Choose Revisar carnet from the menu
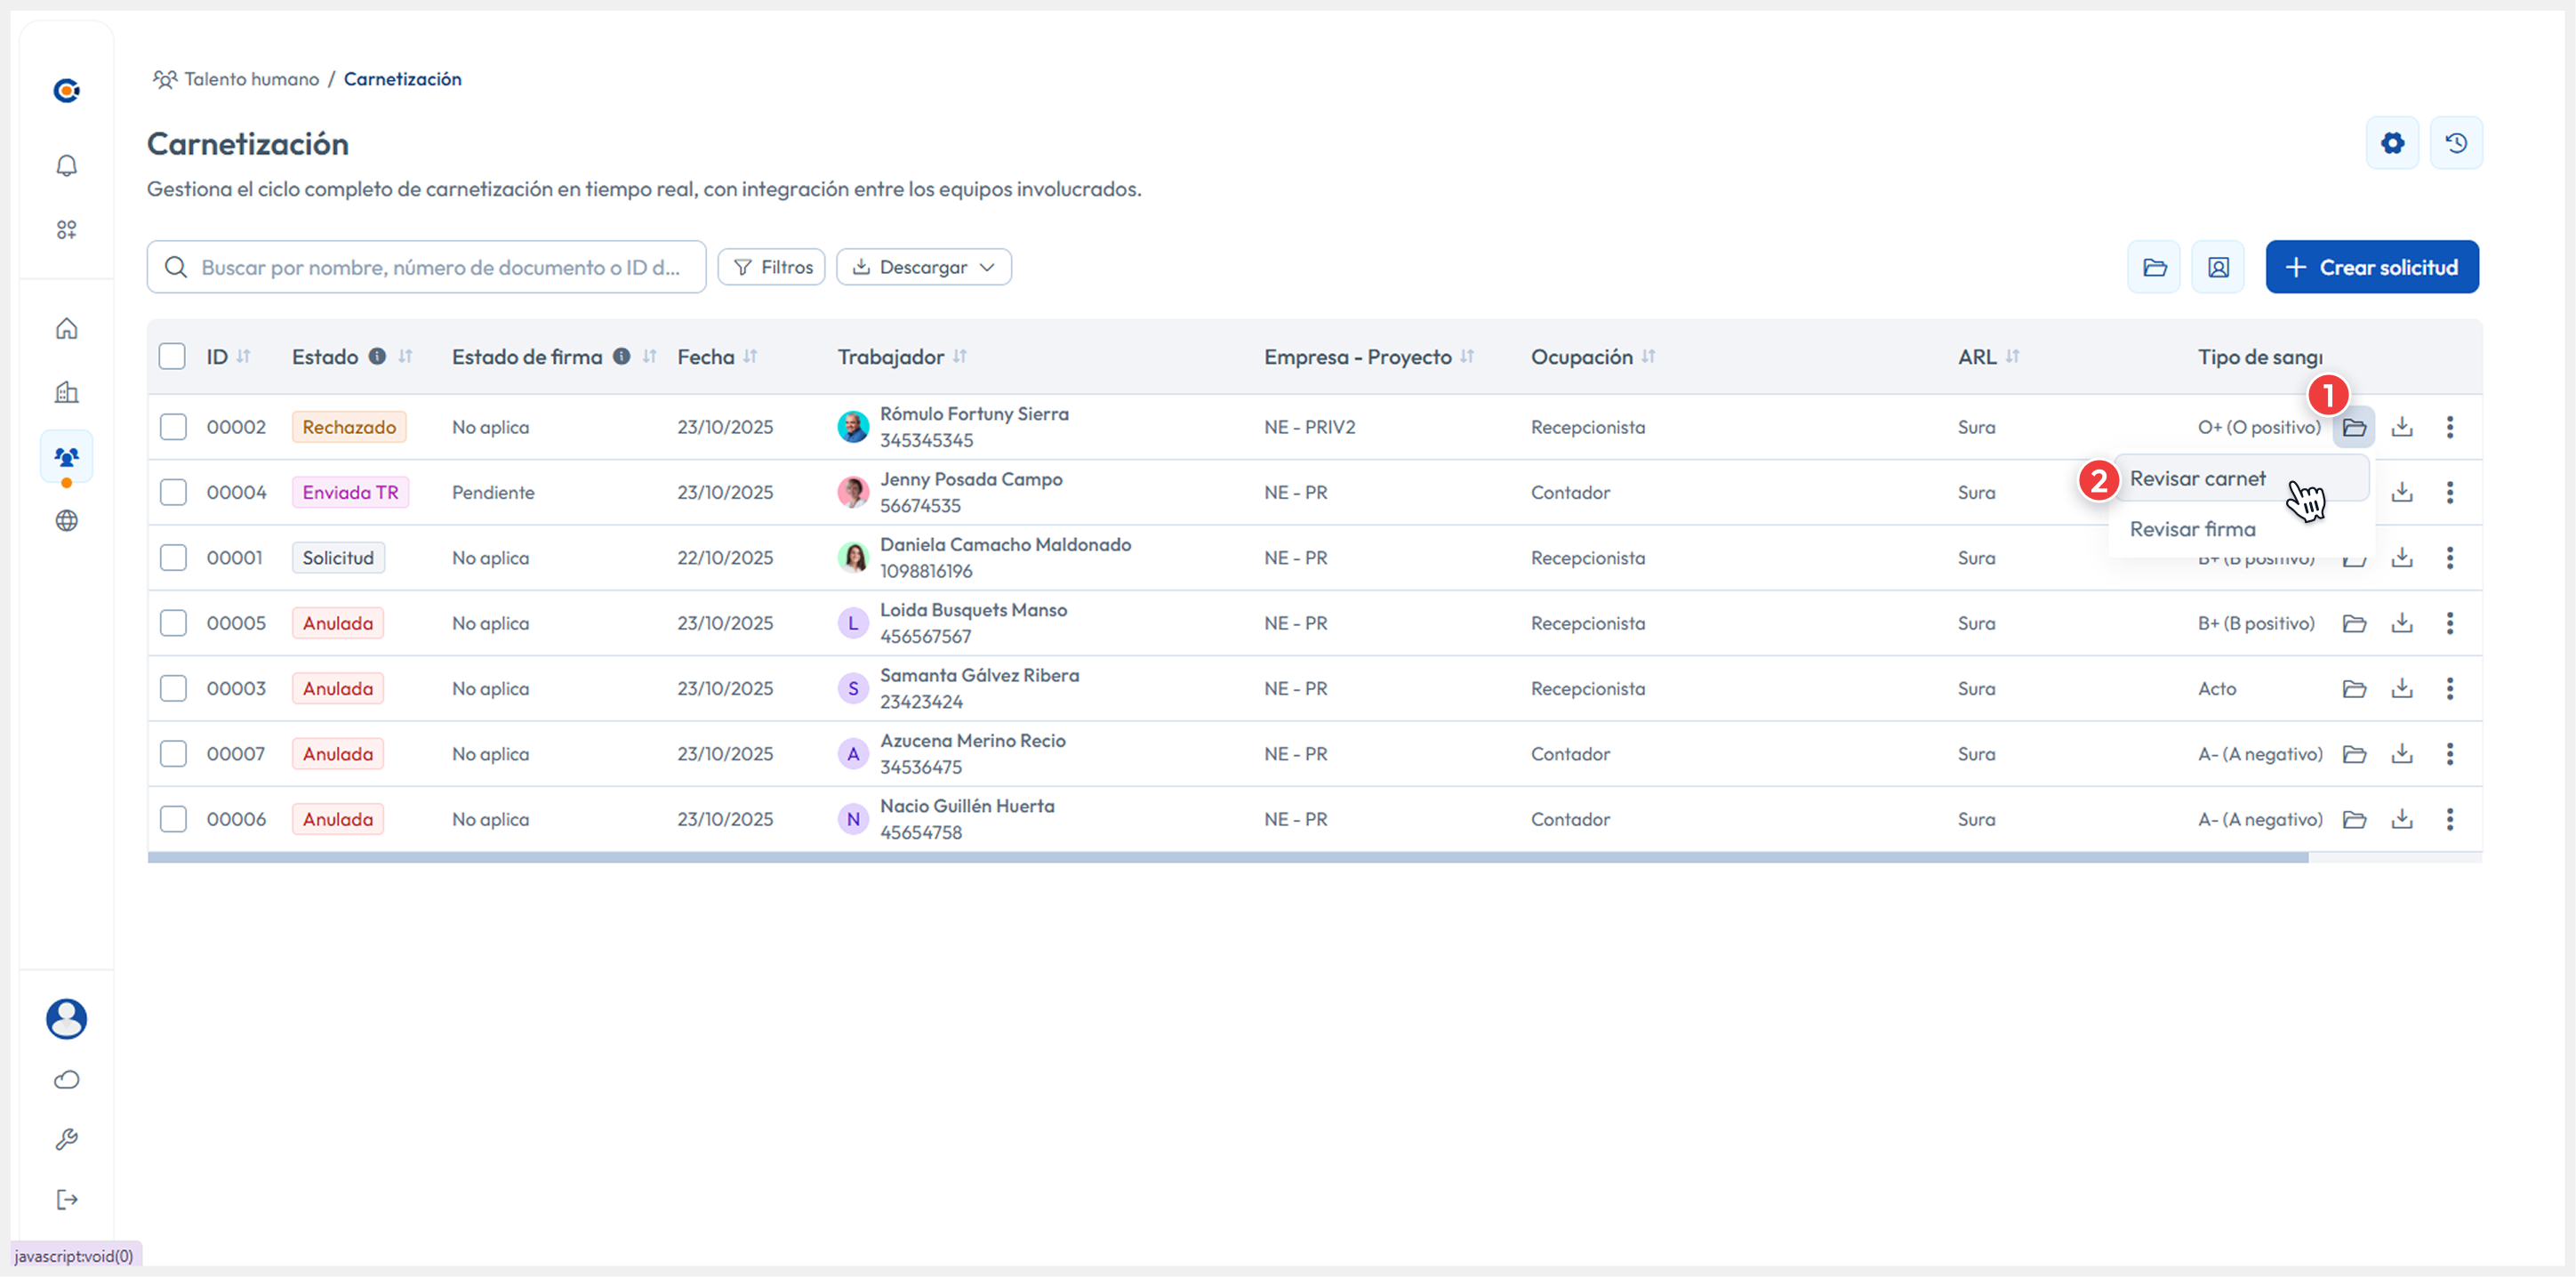2576x1277 pixels. [2197, 479]
